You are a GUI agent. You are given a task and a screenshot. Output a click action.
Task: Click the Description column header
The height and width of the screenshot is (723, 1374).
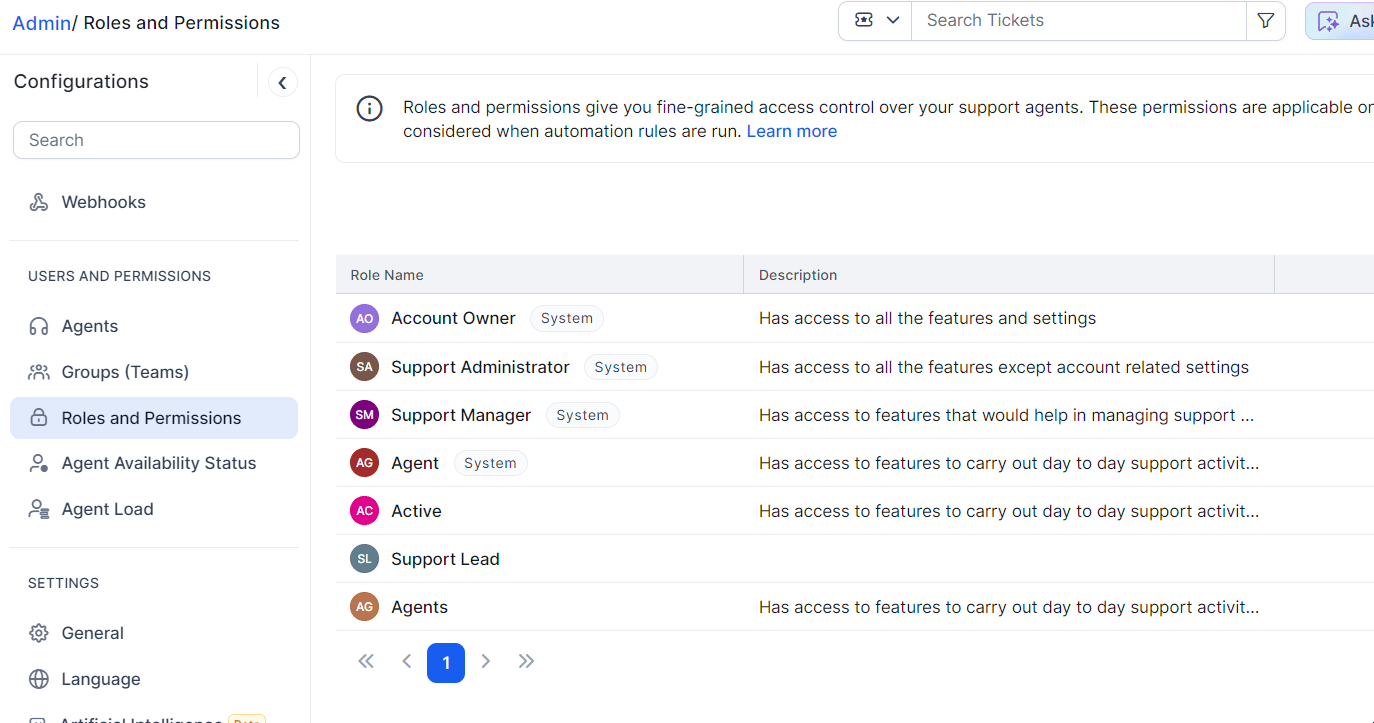click(798, 275)
